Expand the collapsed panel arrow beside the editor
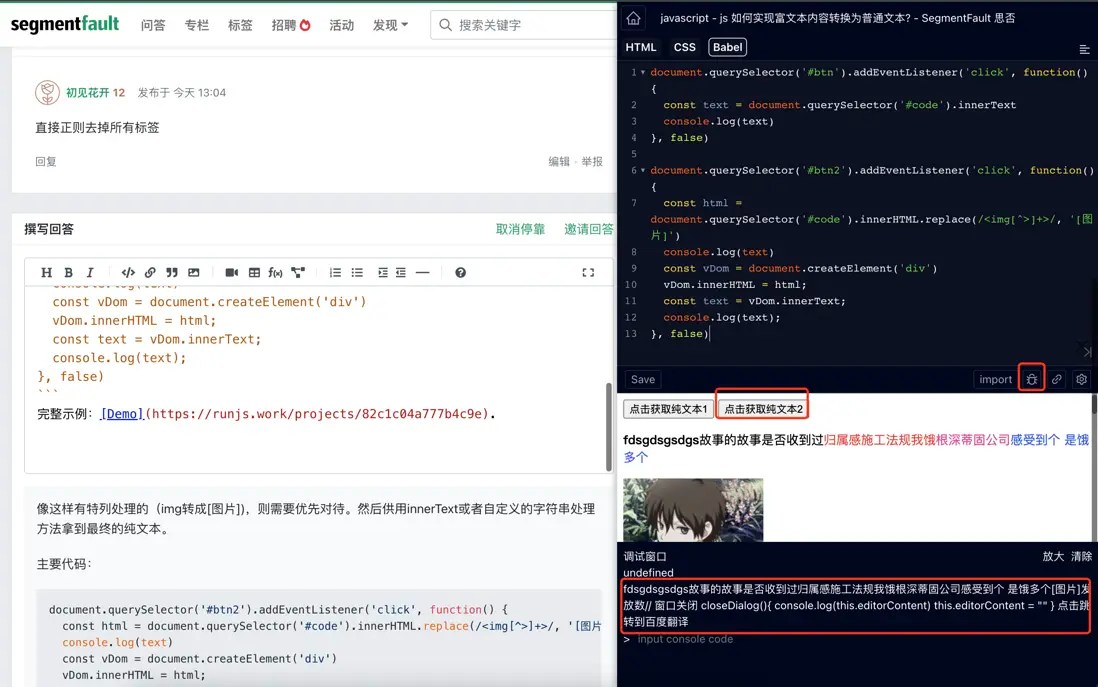Screen dimensions: 1098x687 (x=1088, y=352)
